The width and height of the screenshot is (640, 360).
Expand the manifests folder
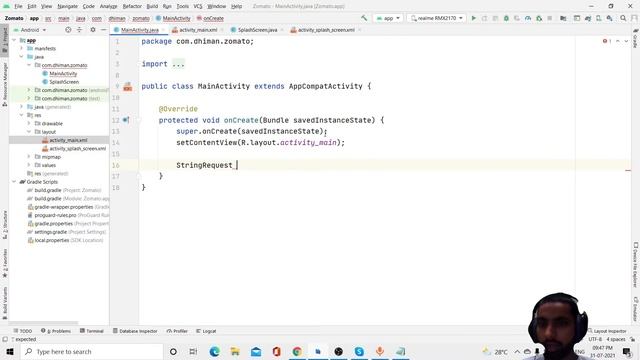21,49
